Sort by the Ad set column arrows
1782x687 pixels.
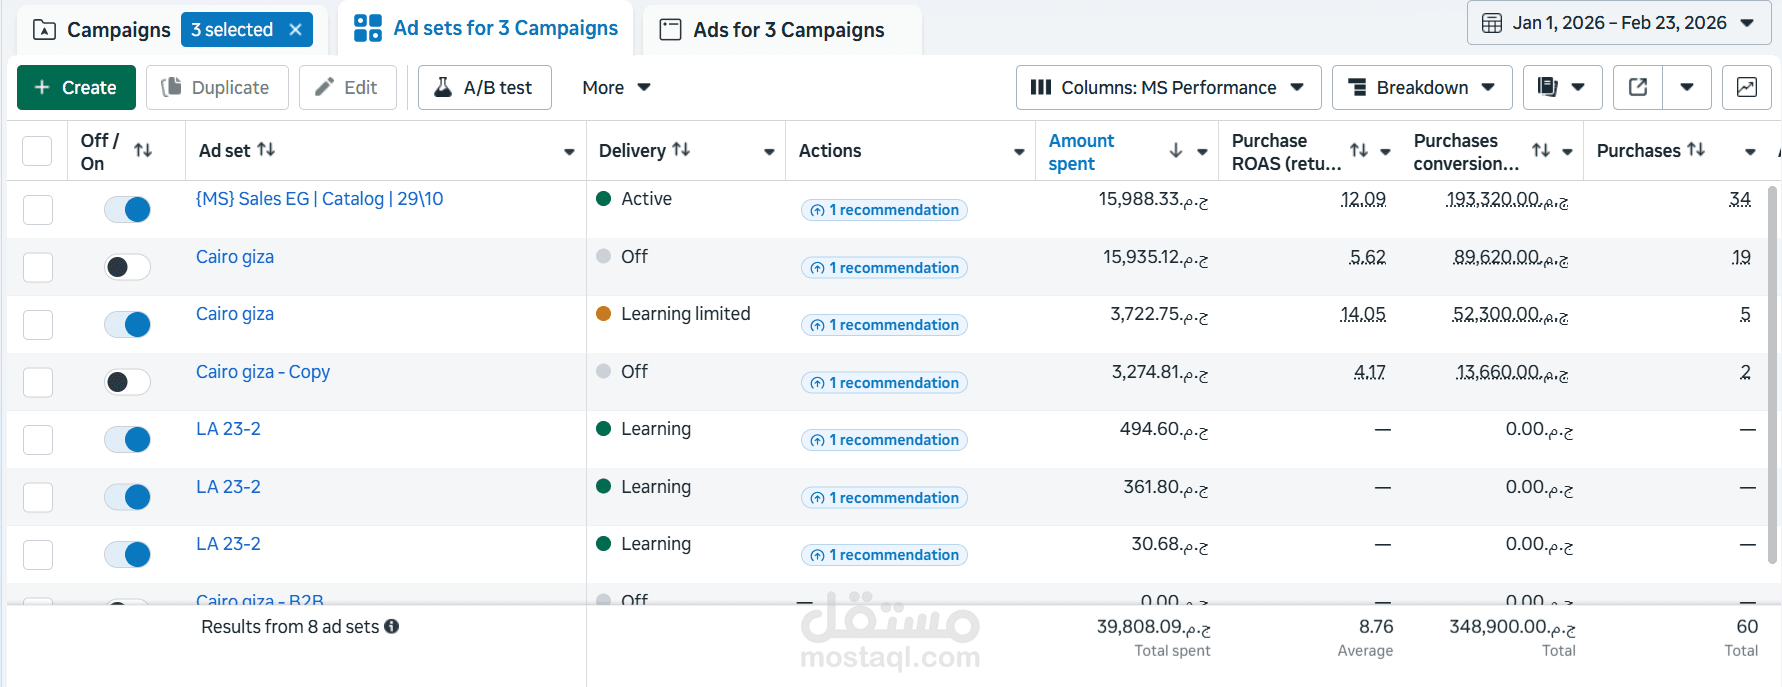tap(266, 149)
